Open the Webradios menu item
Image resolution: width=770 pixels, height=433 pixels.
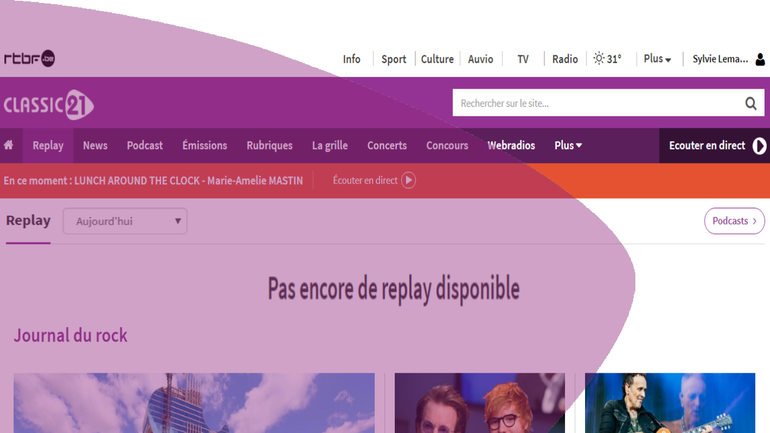click(x=511, y=145)
